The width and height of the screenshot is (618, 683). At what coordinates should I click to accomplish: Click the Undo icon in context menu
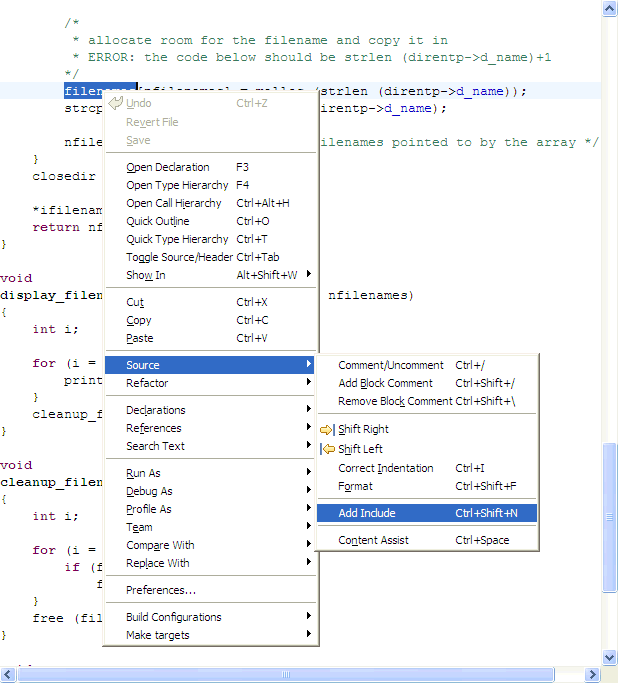(x=116, y=103)
